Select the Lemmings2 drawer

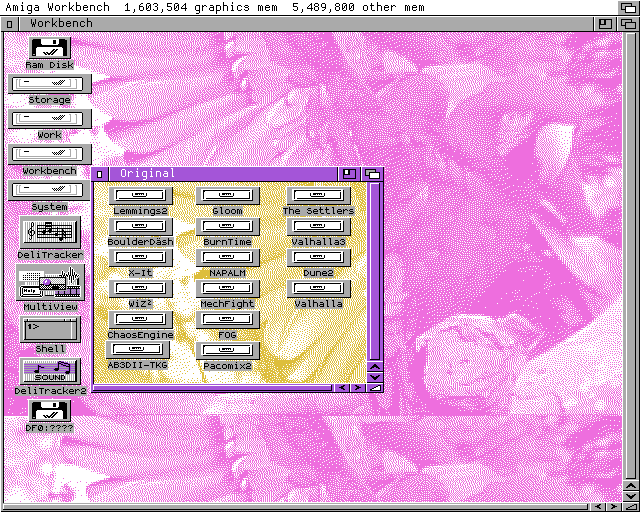141,196
